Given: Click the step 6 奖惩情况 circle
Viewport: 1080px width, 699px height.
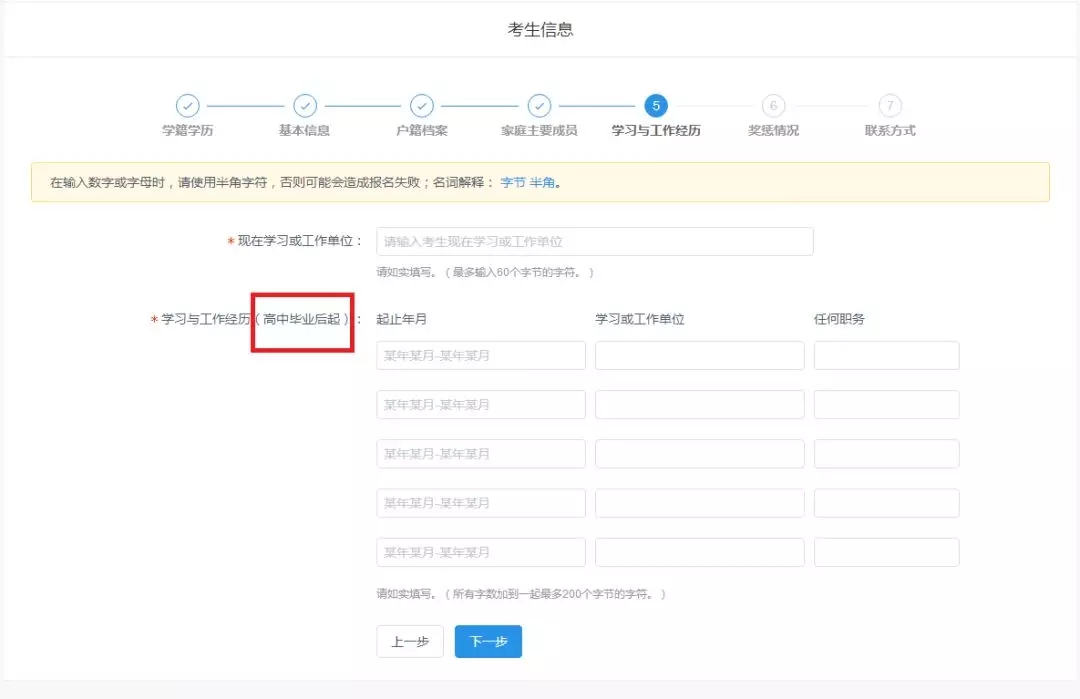Looking at the screenshot, I should click(773, 106).
